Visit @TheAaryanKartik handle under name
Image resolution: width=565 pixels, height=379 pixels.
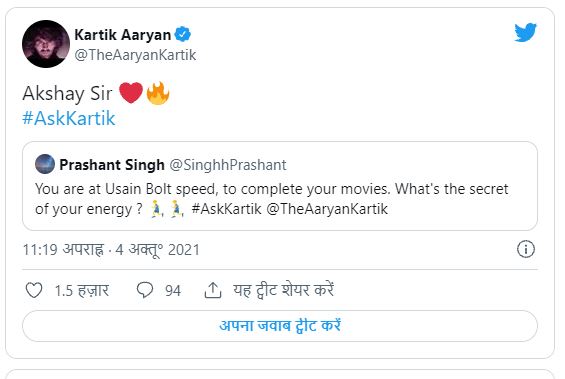(135, 55)
